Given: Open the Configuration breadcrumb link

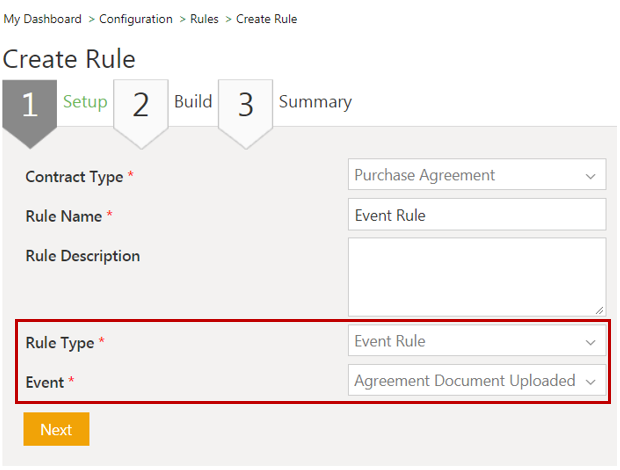Looking at the screenshot, I should coord(135,19).
